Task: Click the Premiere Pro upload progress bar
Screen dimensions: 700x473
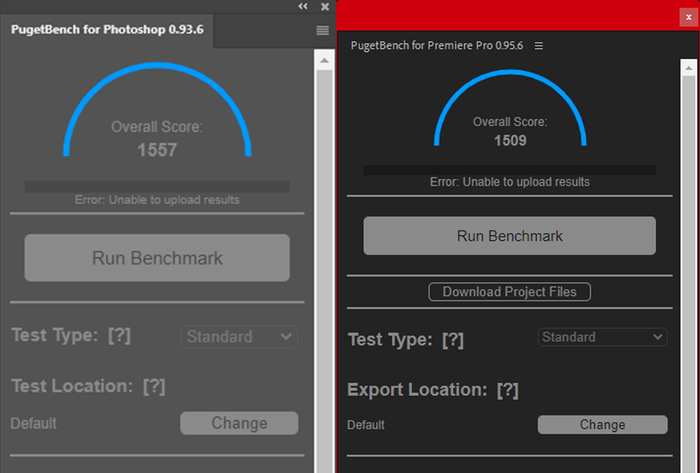Action: tap(509, 170)
